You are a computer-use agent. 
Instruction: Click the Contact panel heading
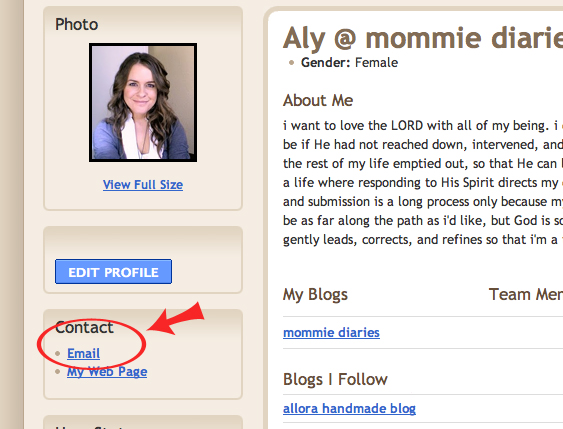pyautogui.click(x=84, y=327)
